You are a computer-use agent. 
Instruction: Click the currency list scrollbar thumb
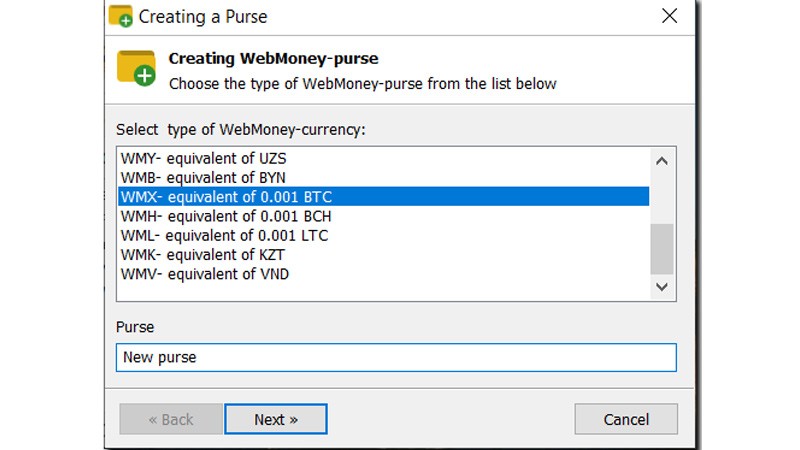tap(662, 248)
